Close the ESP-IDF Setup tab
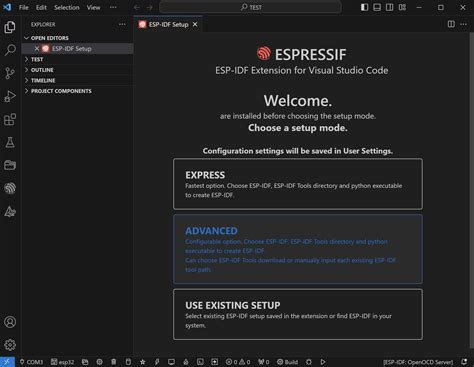 [195, 24]
